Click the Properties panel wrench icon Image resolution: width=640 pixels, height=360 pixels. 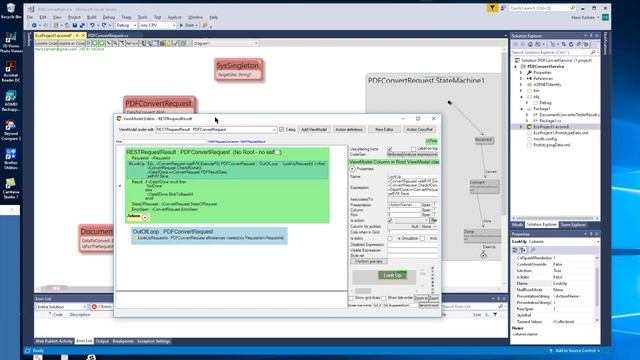tap(532, 250)
